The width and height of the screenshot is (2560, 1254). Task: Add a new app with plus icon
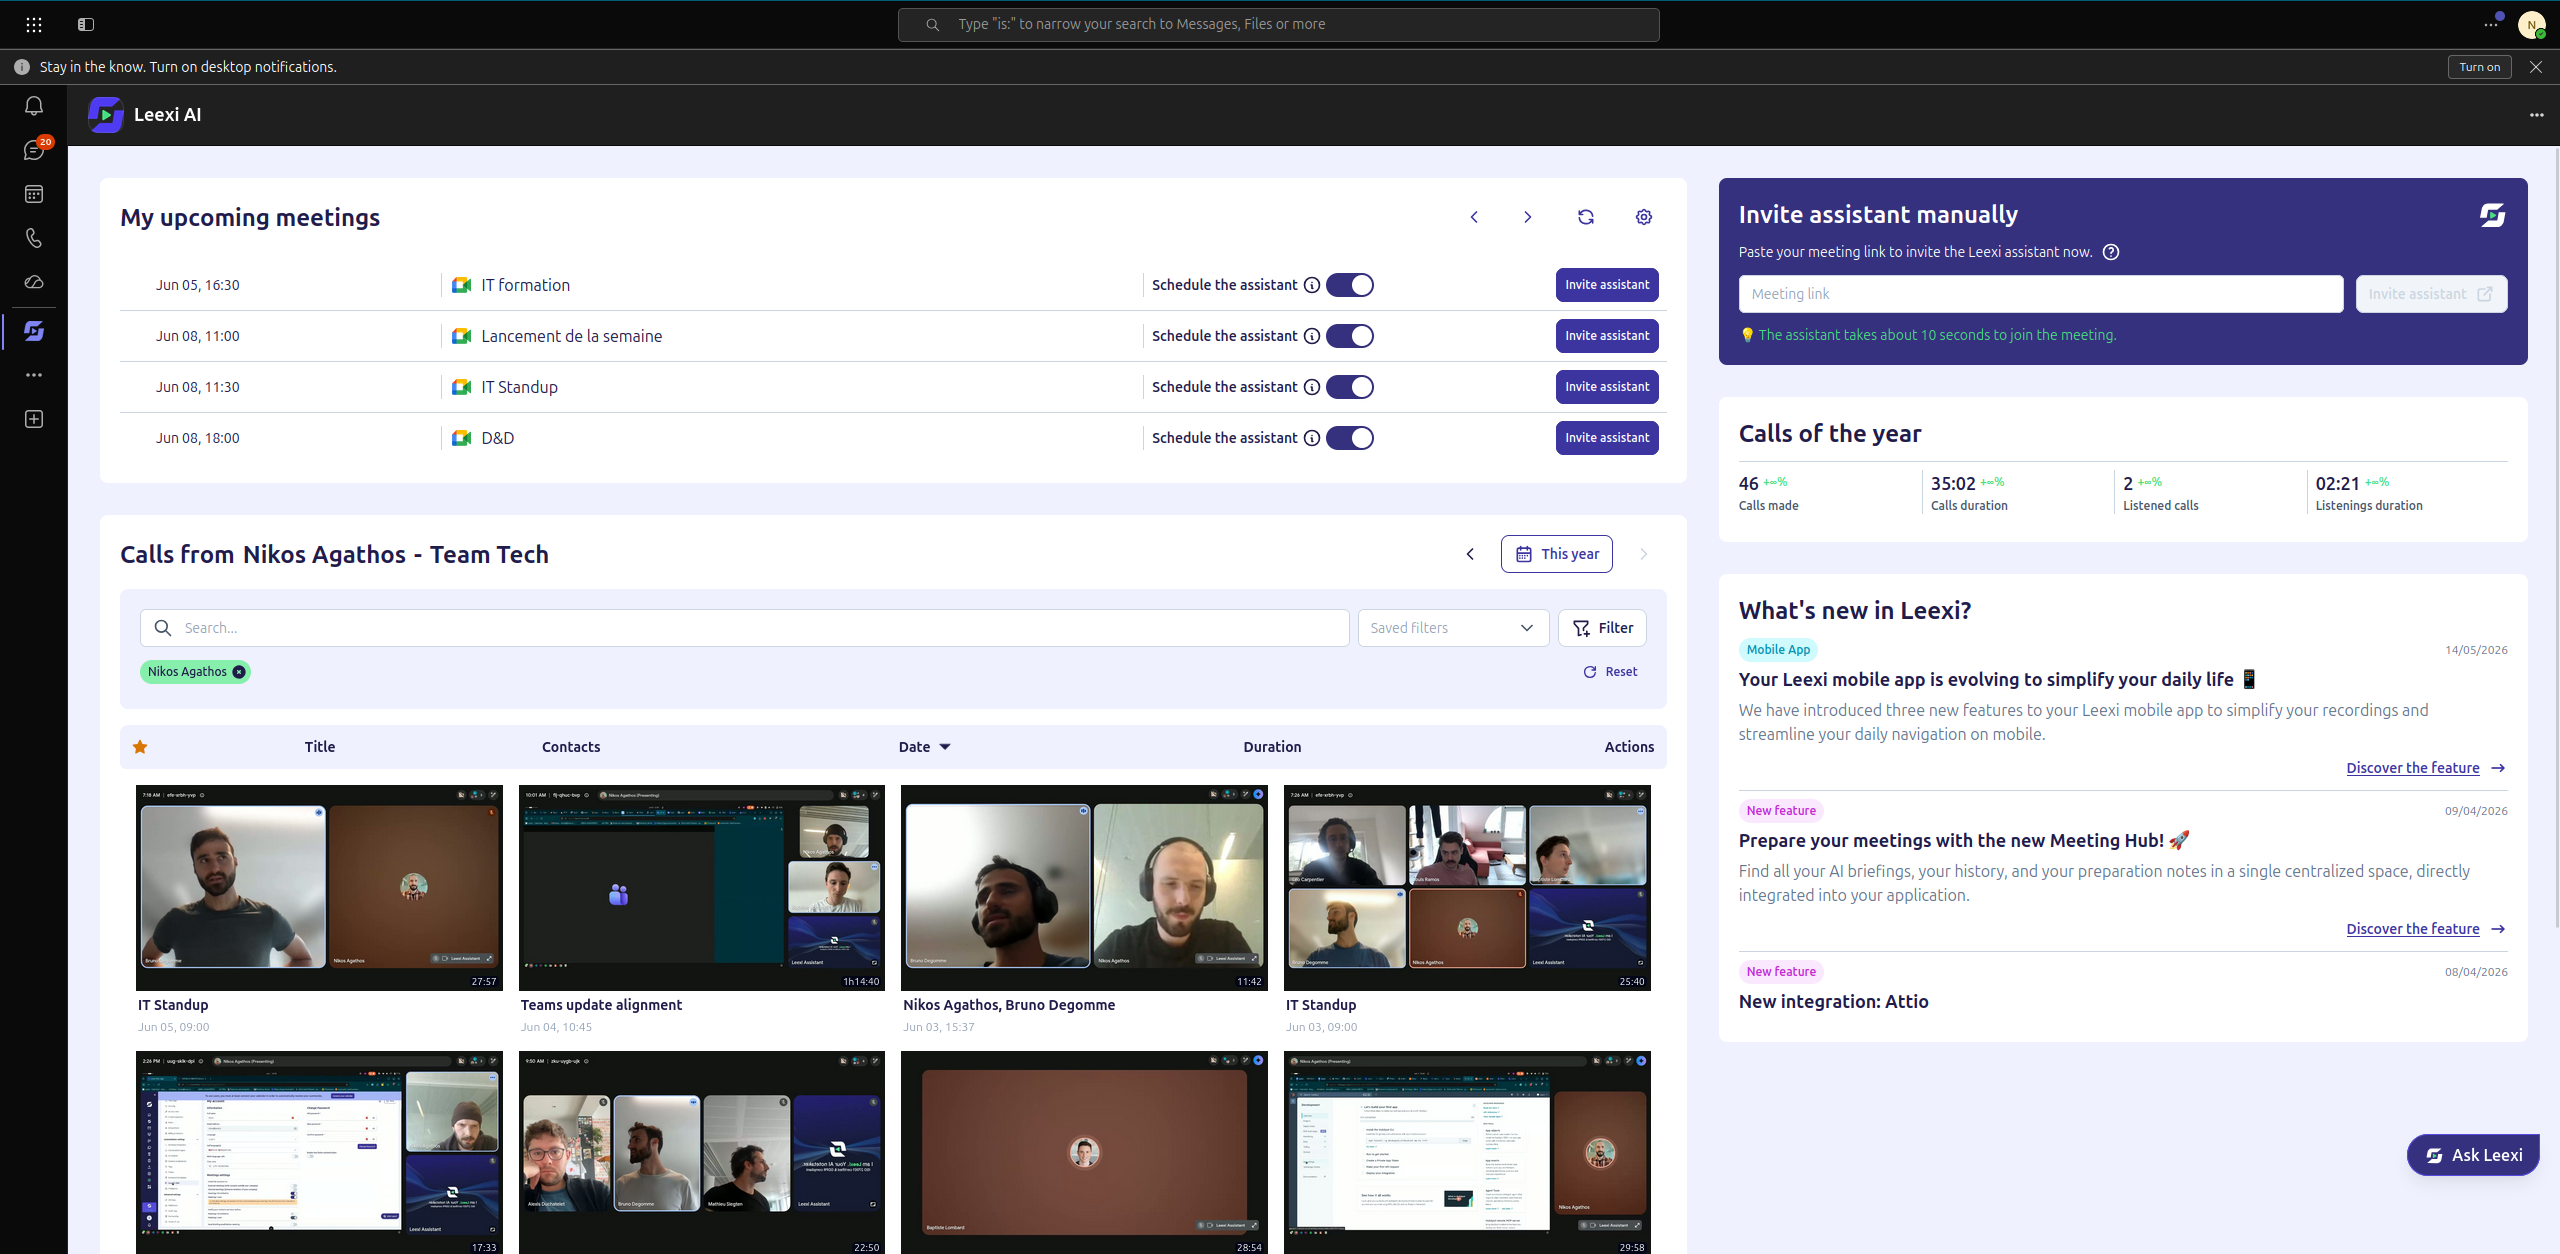[x=34, y=419]
